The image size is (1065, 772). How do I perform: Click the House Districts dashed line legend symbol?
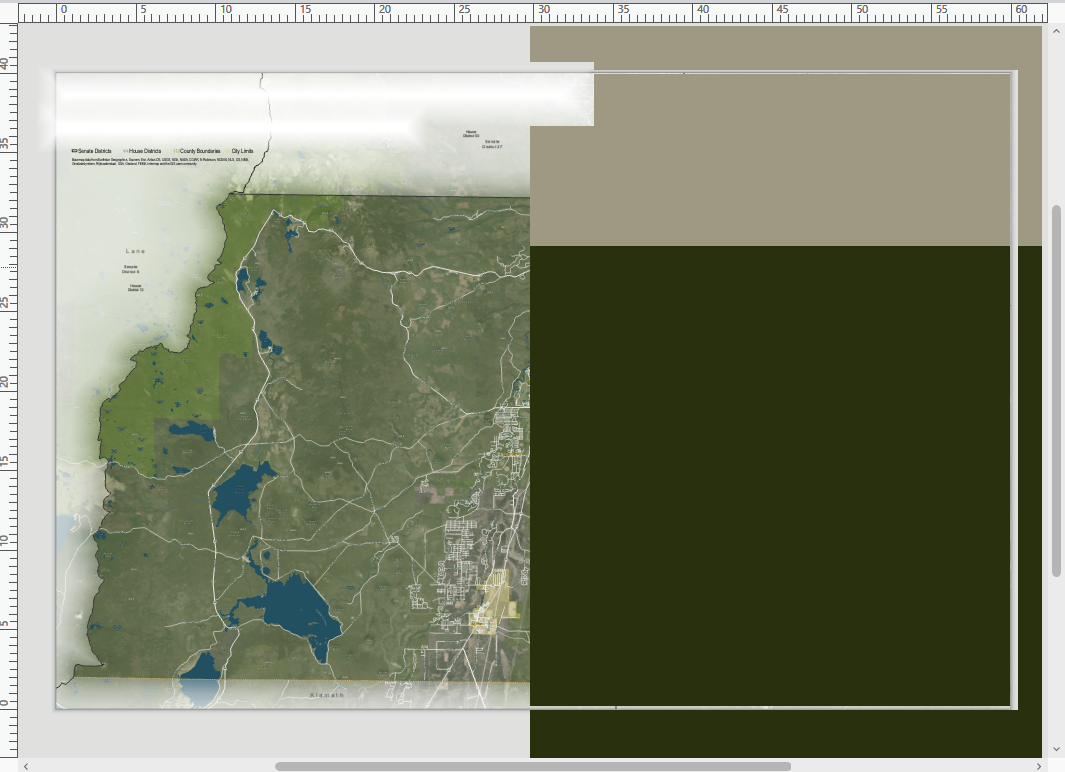click(x=125, y=150)
